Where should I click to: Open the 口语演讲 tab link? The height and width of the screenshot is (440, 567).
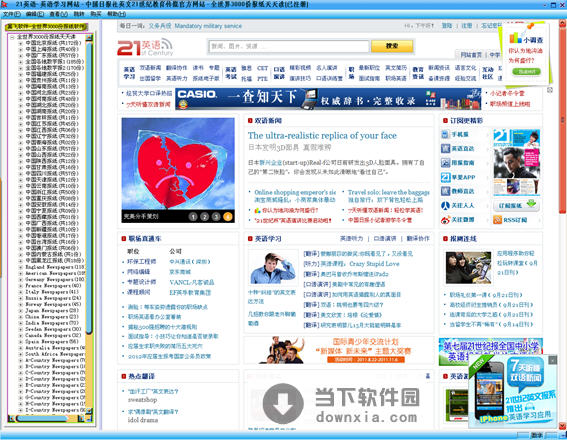pos(385,239)
